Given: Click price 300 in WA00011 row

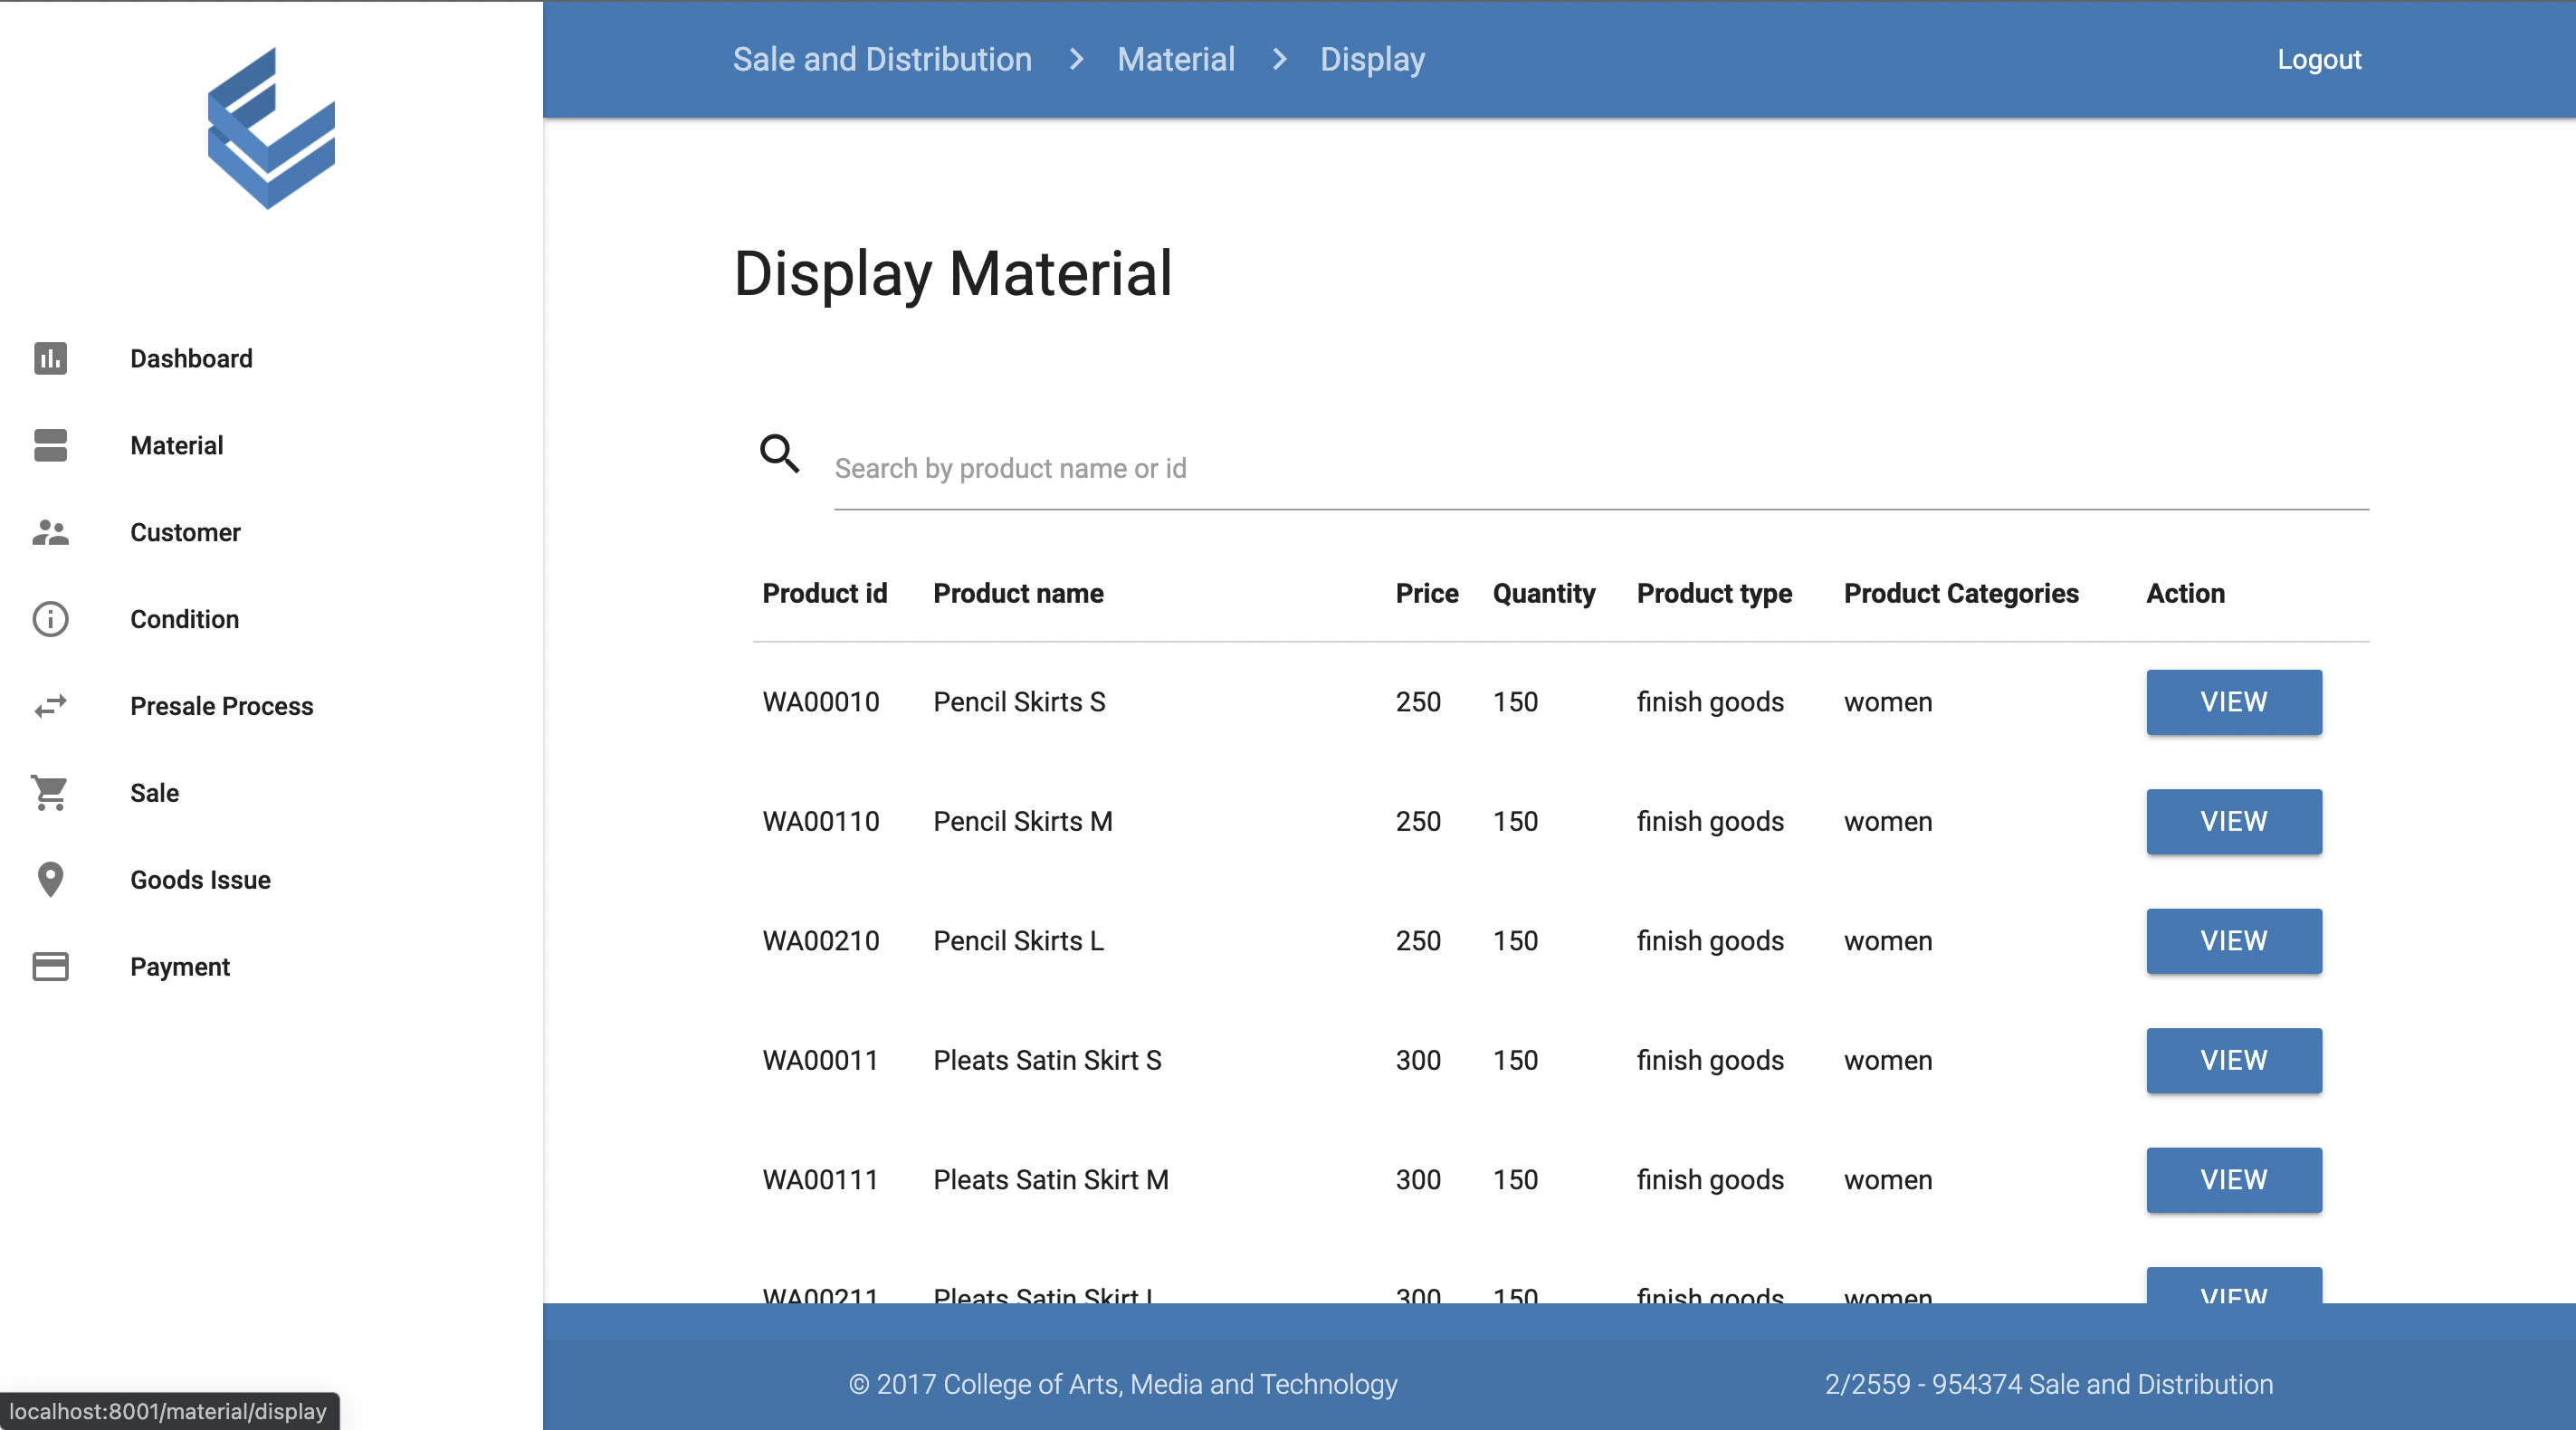Looking at the screenshot, I should [x=1418, y=1060].
